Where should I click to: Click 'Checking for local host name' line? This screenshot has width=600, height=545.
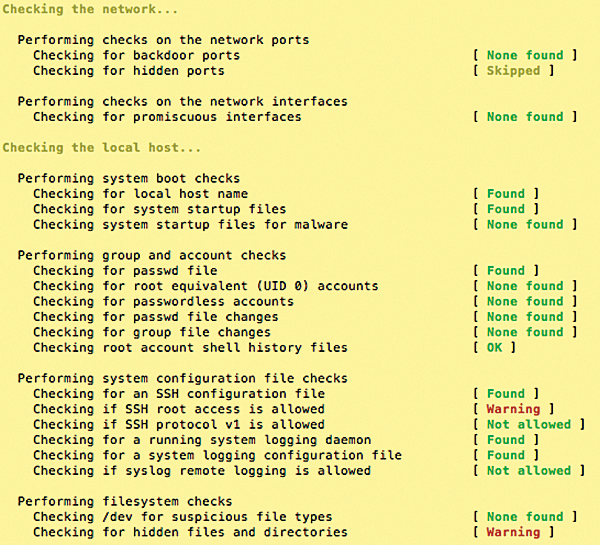pos(140,194)
